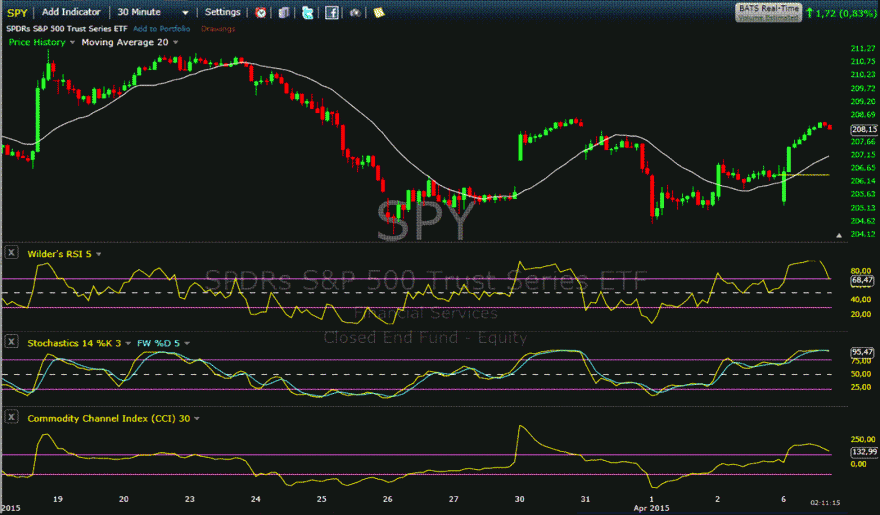The image size is (880, 515).
Task: Click the small white triangle below price scale
Action: pos(839,236)
